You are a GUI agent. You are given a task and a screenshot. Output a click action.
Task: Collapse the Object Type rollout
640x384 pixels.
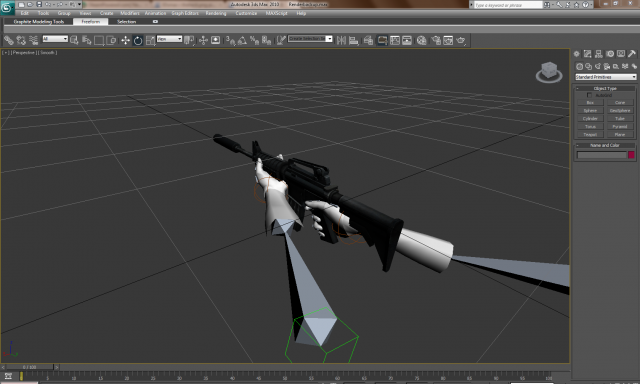[x=605, y=88]
